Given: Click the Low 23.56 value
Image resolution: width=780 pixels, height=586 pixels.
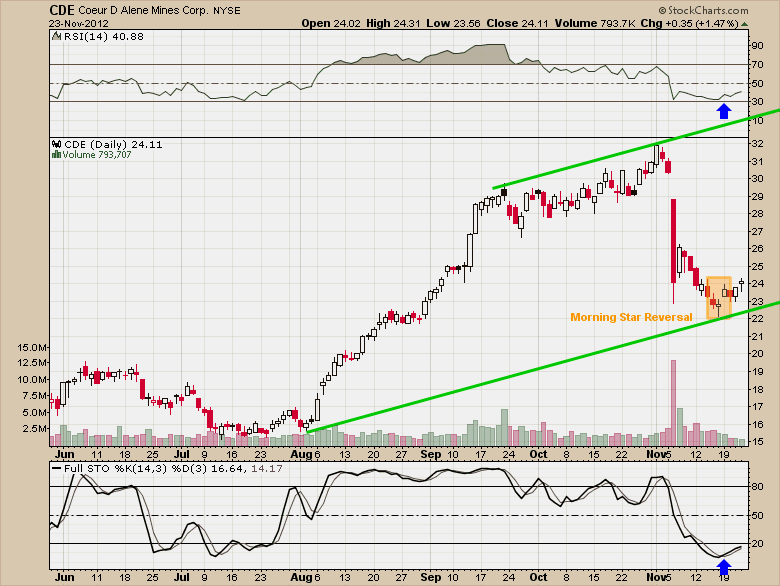Looking at the screenshot, I should click(453, 23).
